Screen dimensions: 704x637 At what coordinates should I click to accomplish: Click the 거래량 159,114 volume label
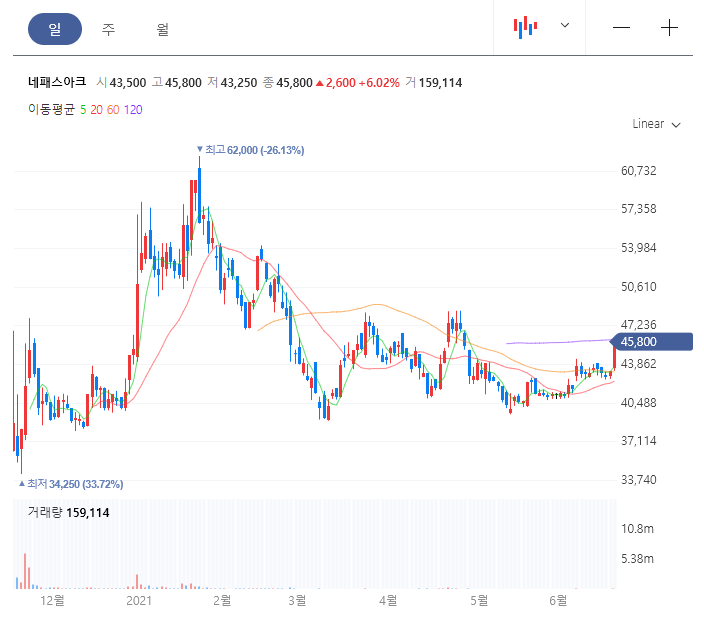68,513
